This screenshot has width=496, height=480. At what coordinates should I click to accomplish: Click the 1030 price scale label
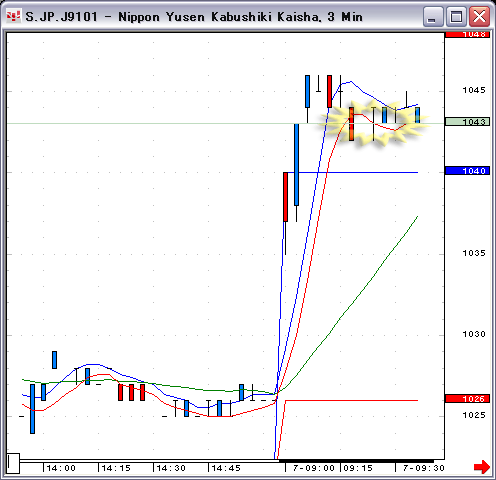(474, 334)
